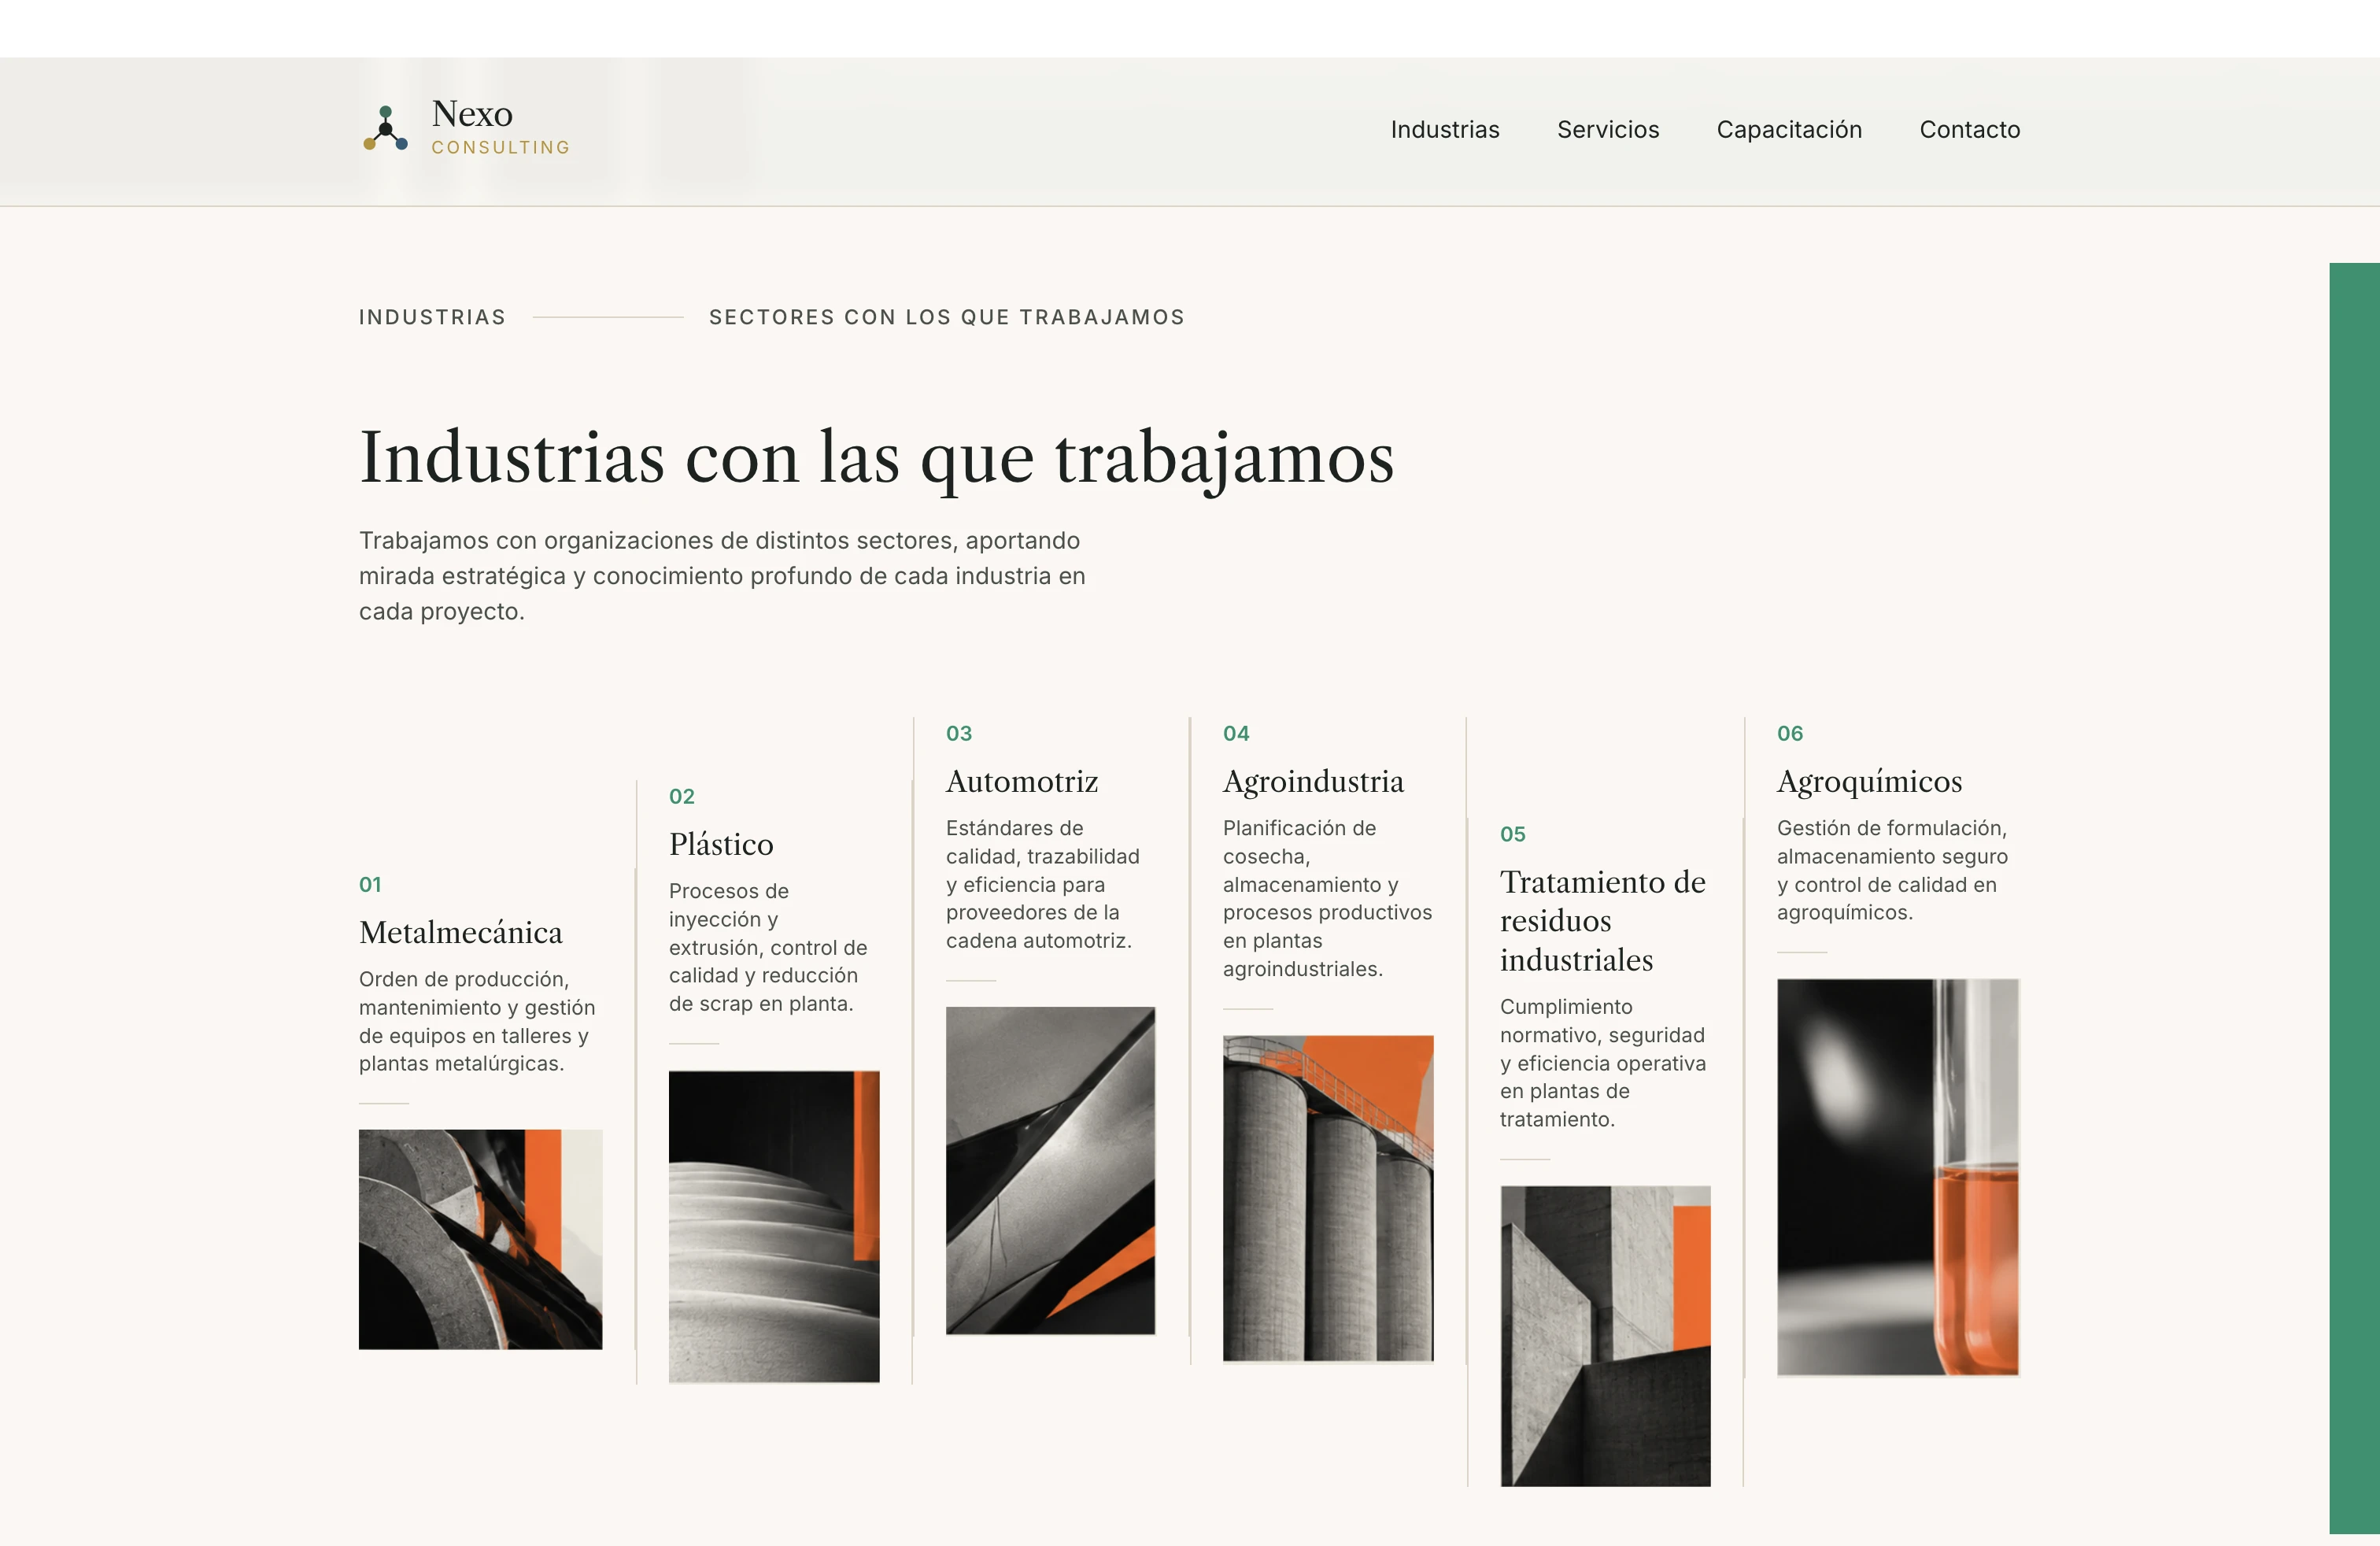Click the Nexo Consulting molecule logo icon
Screen dimensions: 2380x1546
point(385,128)
